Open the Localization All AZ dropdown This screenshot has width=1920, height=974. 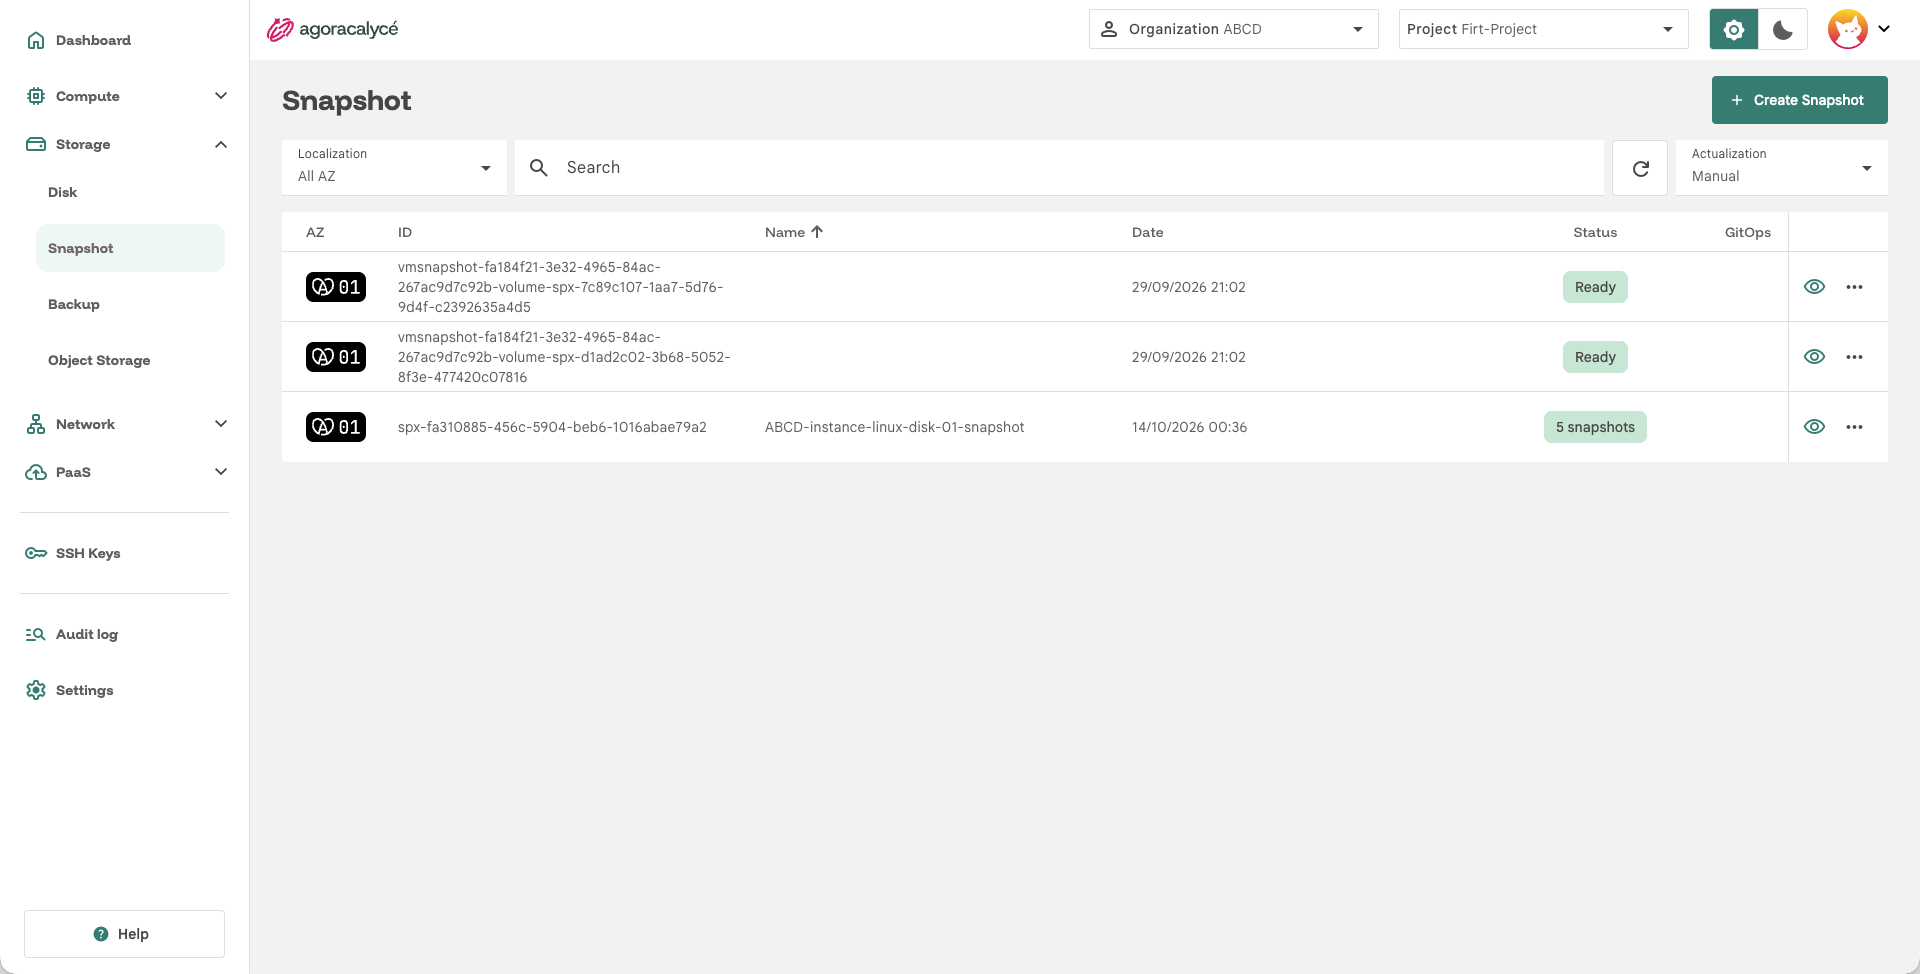394,168
